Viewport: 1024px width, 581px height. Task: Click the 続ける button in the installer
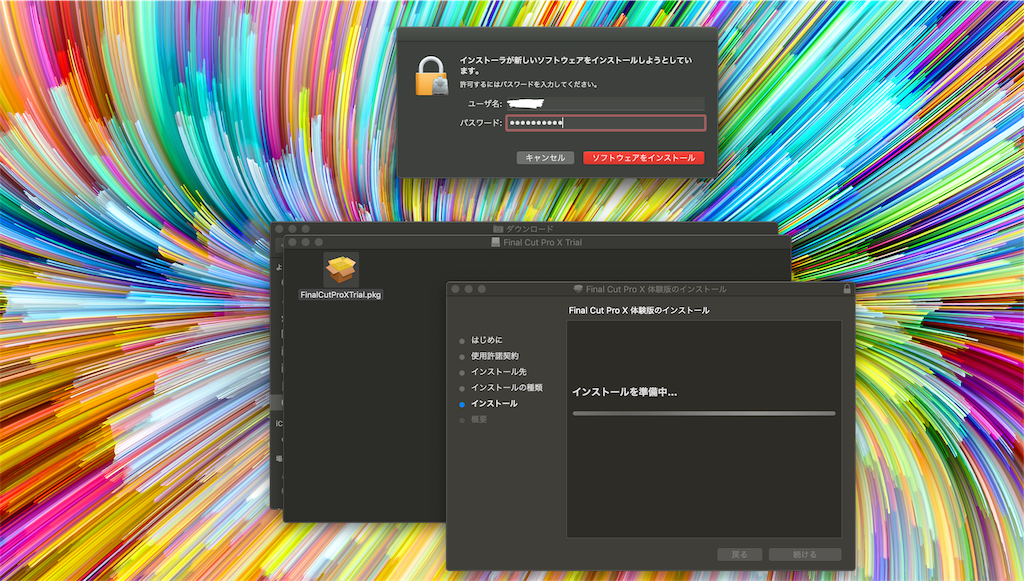805,554
